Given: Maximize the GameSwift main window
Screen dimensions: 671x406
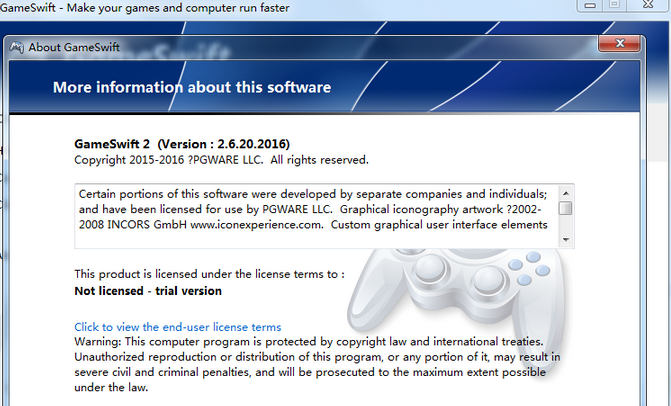Looking at the screenshot, I should click(615, 5).
